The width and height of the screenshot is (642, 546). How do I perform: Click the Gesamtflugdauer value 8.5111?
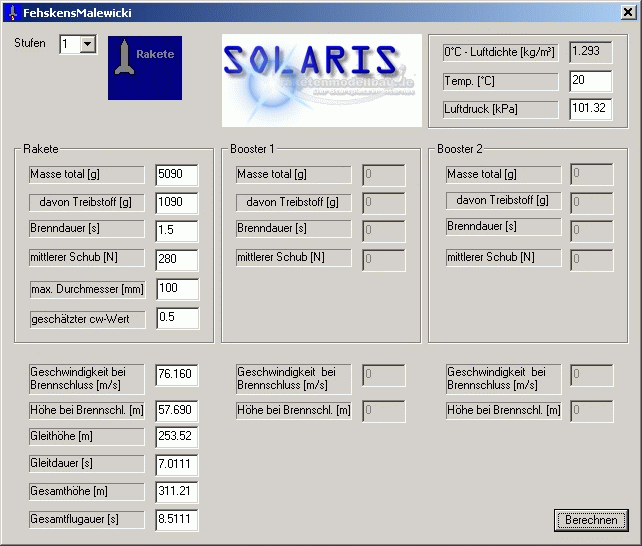(176, 520)
